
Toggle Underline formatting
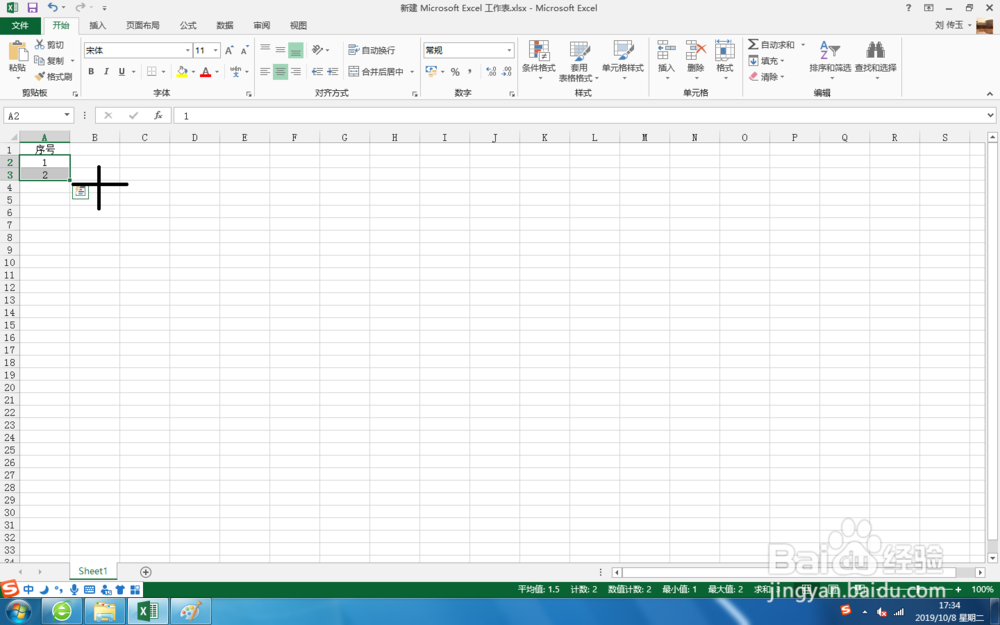(122, 71)
